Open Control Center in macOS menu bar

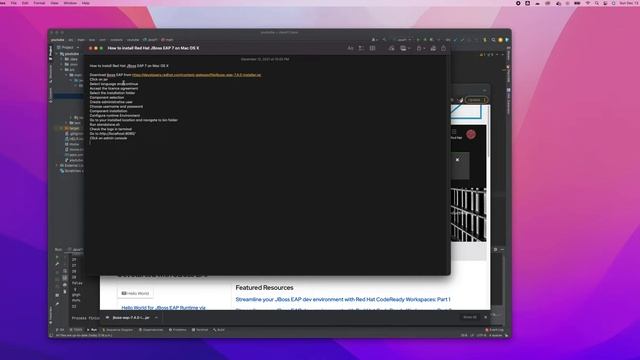tap(605, 3)
